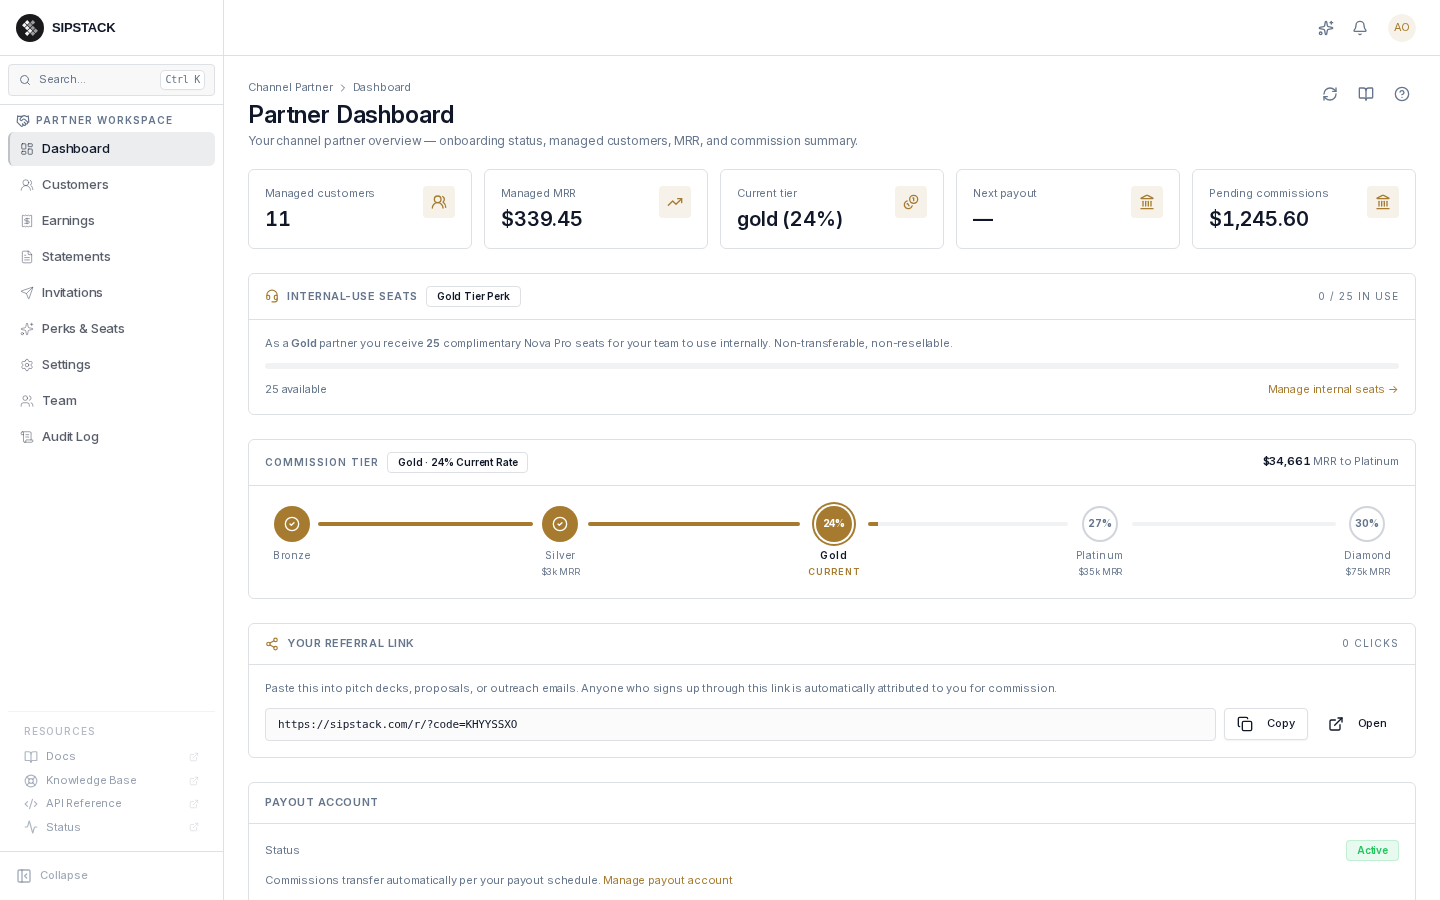Viewport: 1440px width, 900px height.
Task: Click the Pending commissions bank icon
Action: [1383, 202]
